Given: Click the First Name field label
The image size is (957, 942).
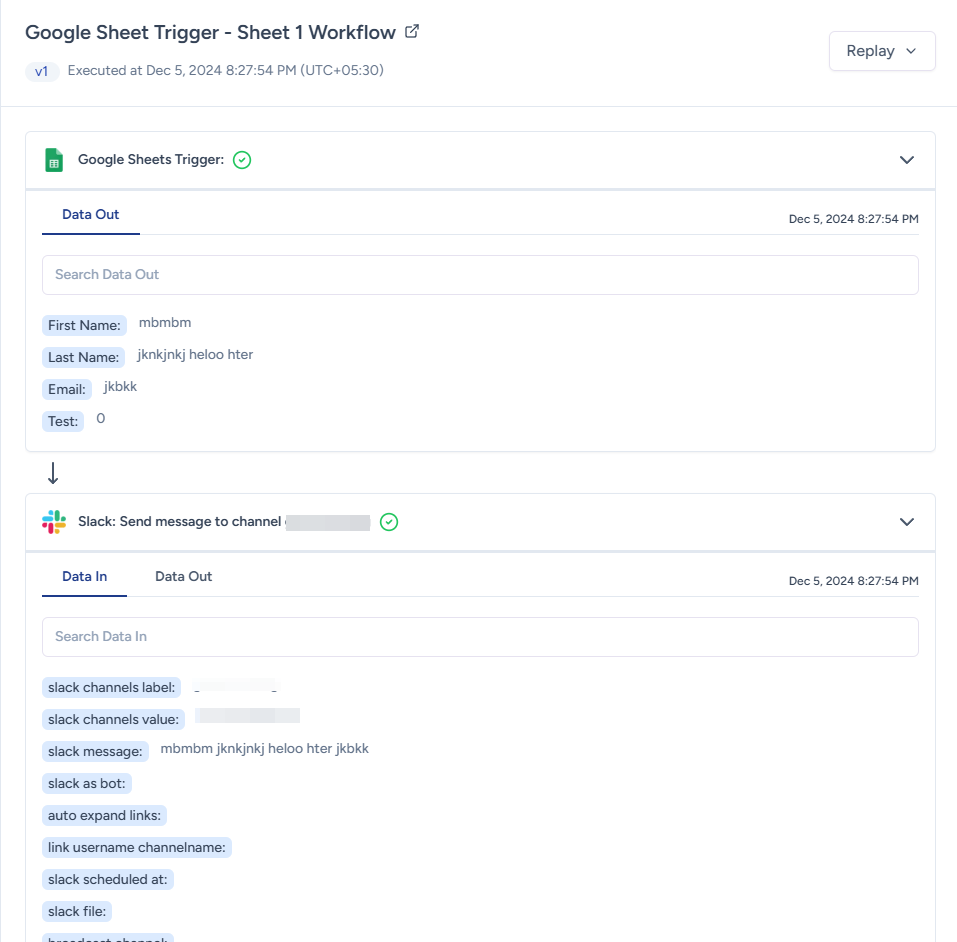Looking at the screenshot, I should pos(84,326).
